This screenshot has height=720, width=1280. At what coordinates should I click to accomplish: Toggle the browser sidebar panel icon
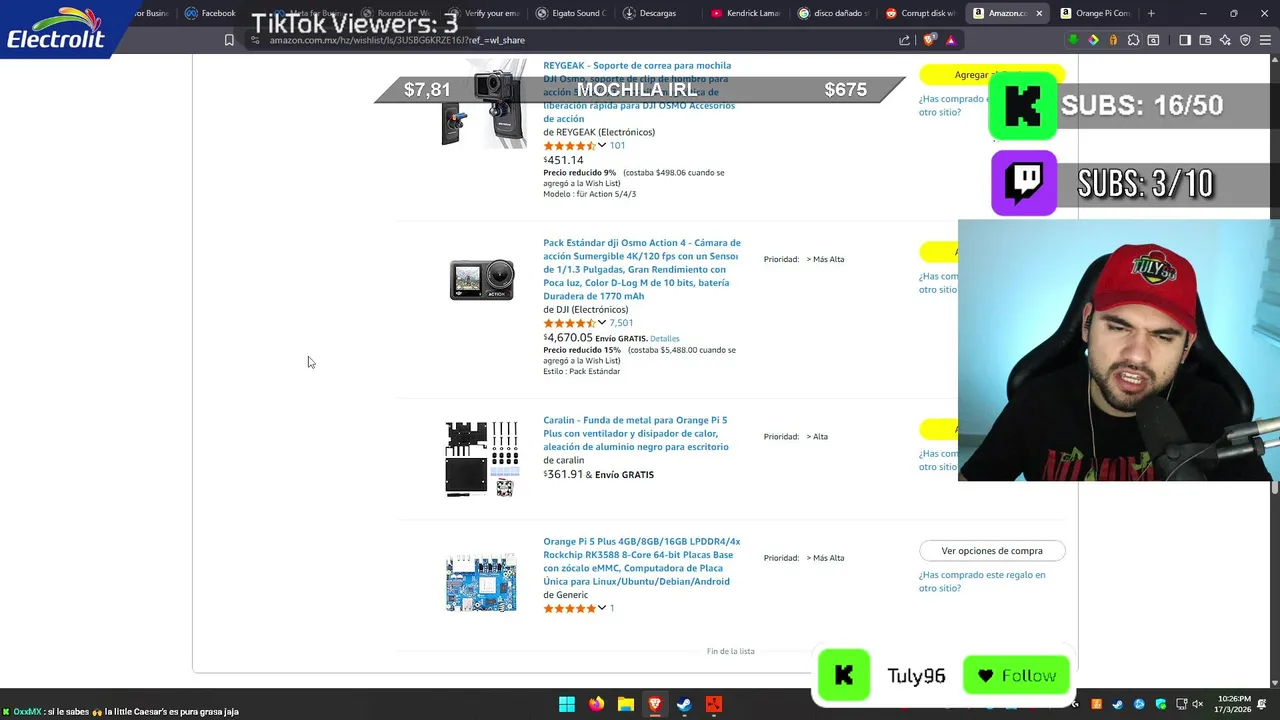(x=1185, y=40)
